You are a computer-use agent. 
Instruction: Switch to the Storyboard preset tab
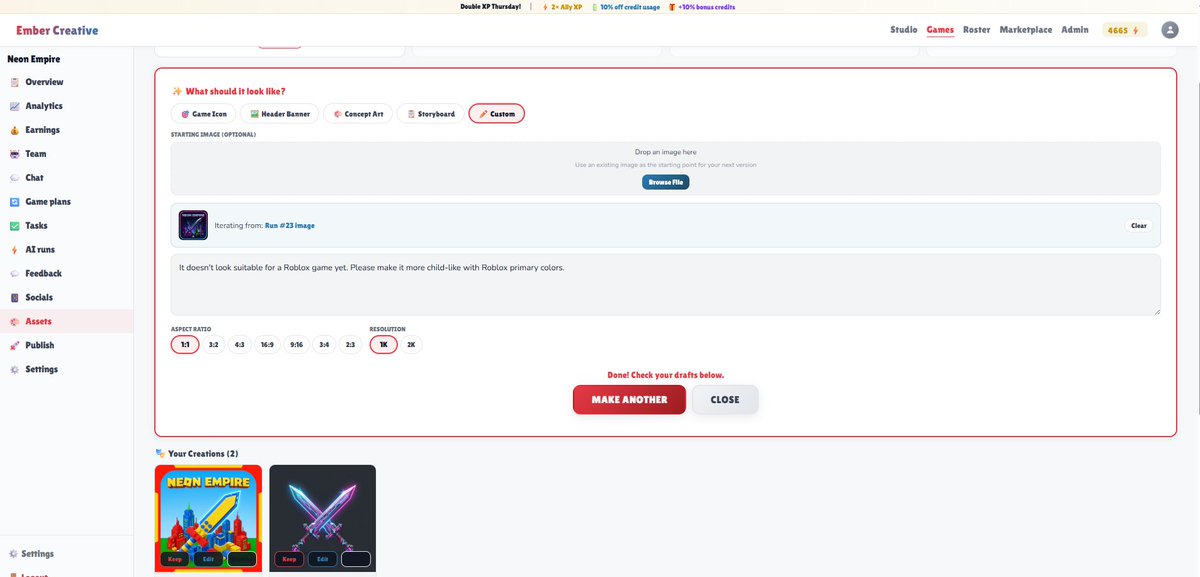click(430, 114)
